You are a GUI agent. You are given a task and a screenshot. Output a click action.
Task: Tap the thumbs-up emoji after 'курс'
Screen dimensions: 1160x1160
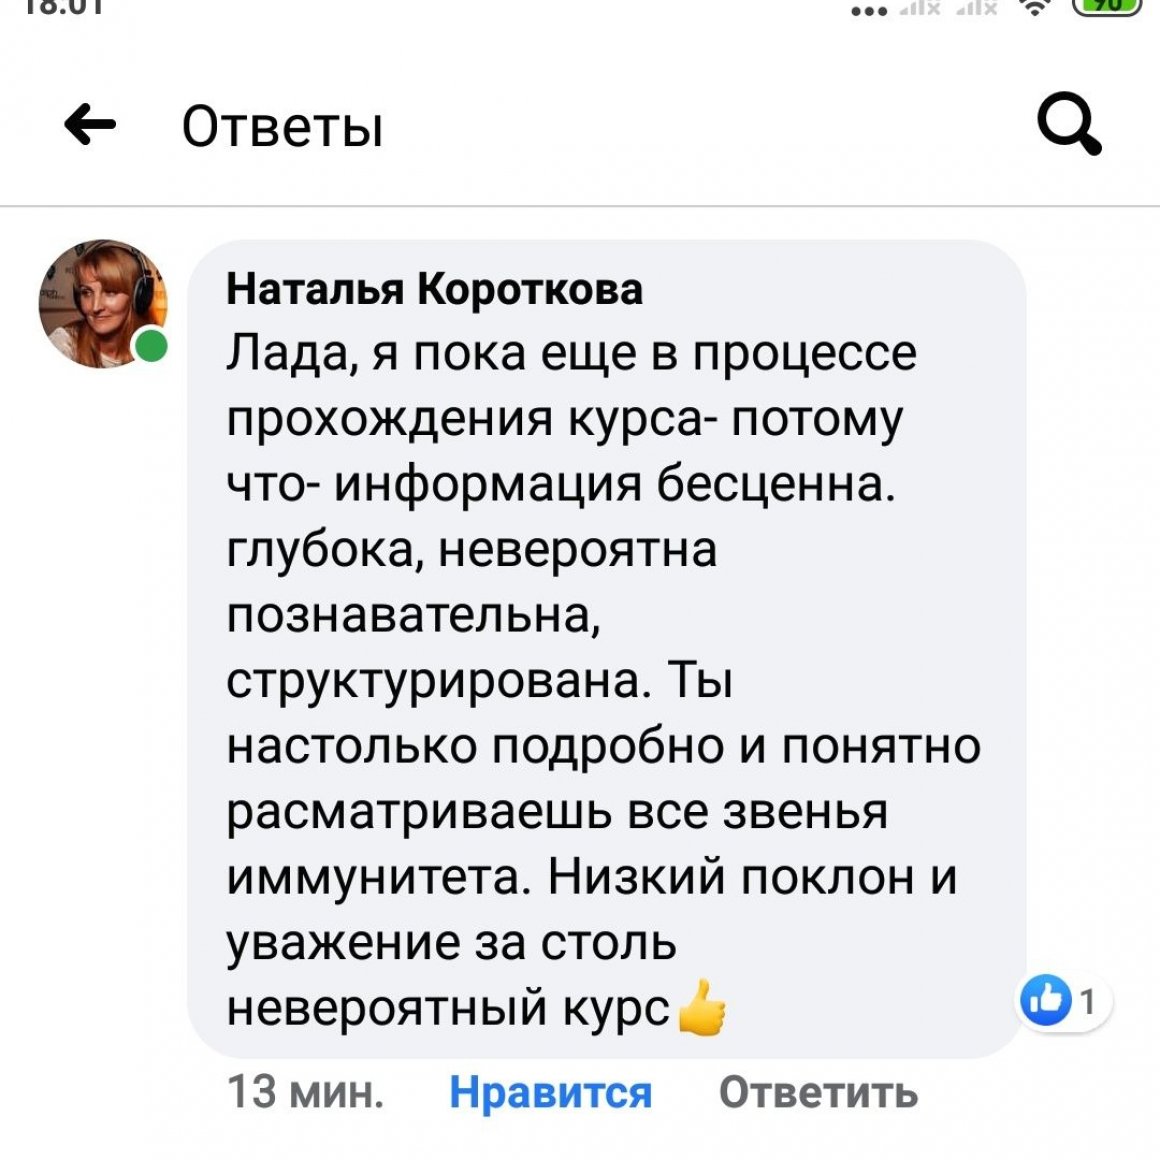tap(702, 1008)
